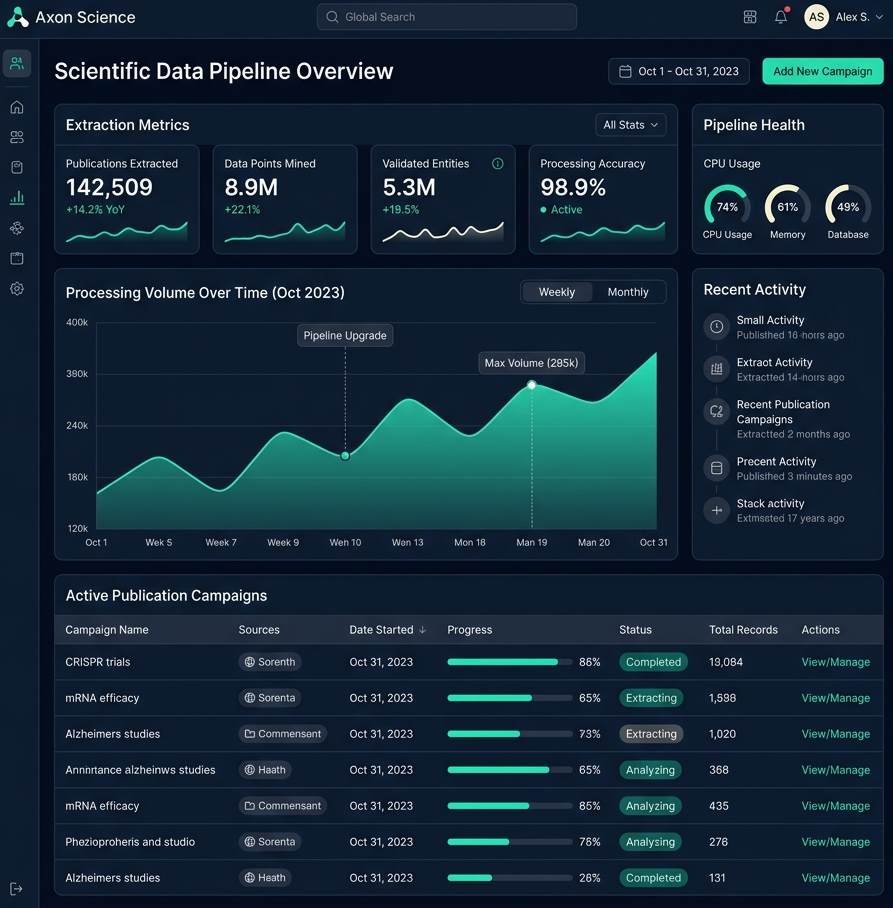893x908 pixels.
Task: Click the globe icon in Sorenth source tag
Action: tap(250, 662)
